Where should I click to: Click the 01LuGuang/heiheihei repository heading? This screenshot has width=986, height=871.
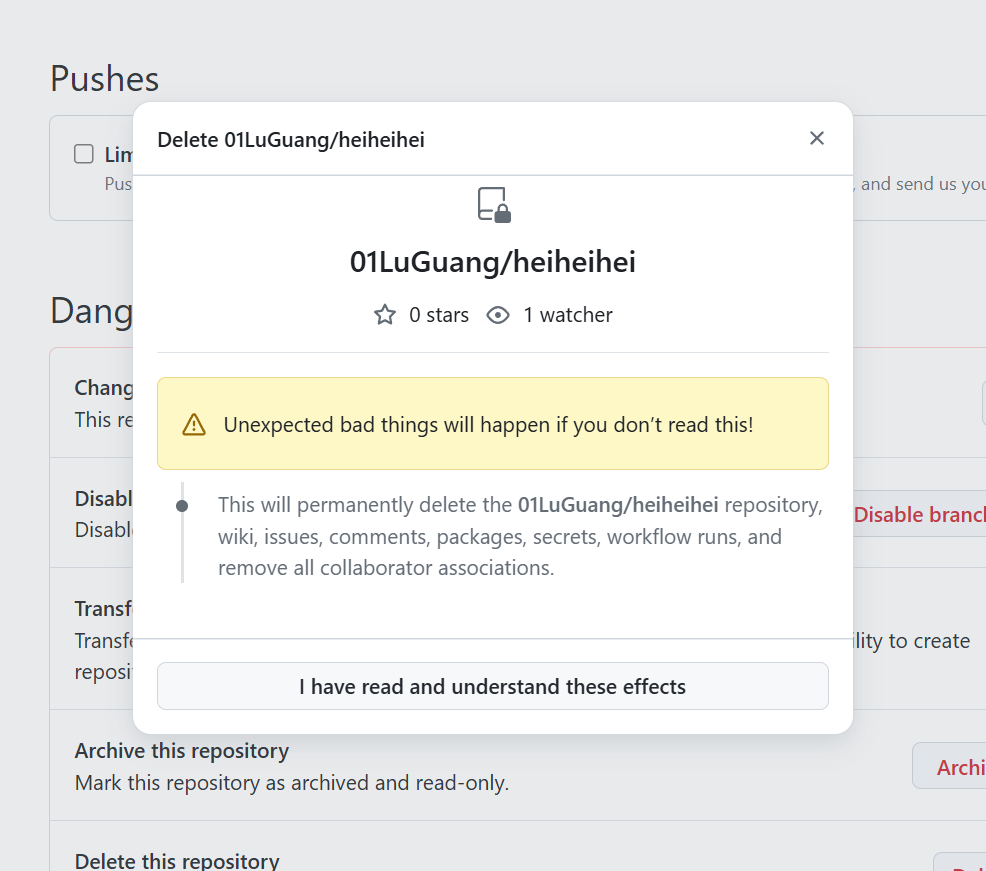(x=492, y=262)
